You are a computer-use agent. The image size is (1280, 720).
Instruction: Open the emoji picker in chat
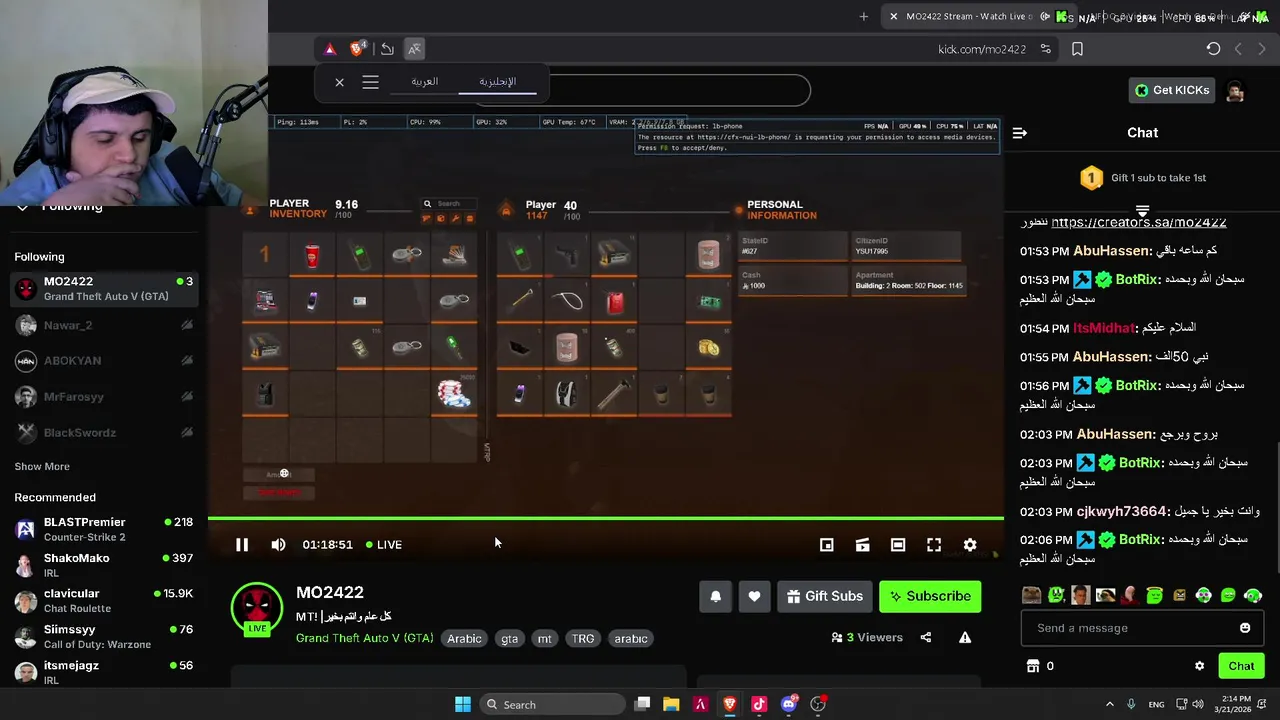pos(1245,628)
